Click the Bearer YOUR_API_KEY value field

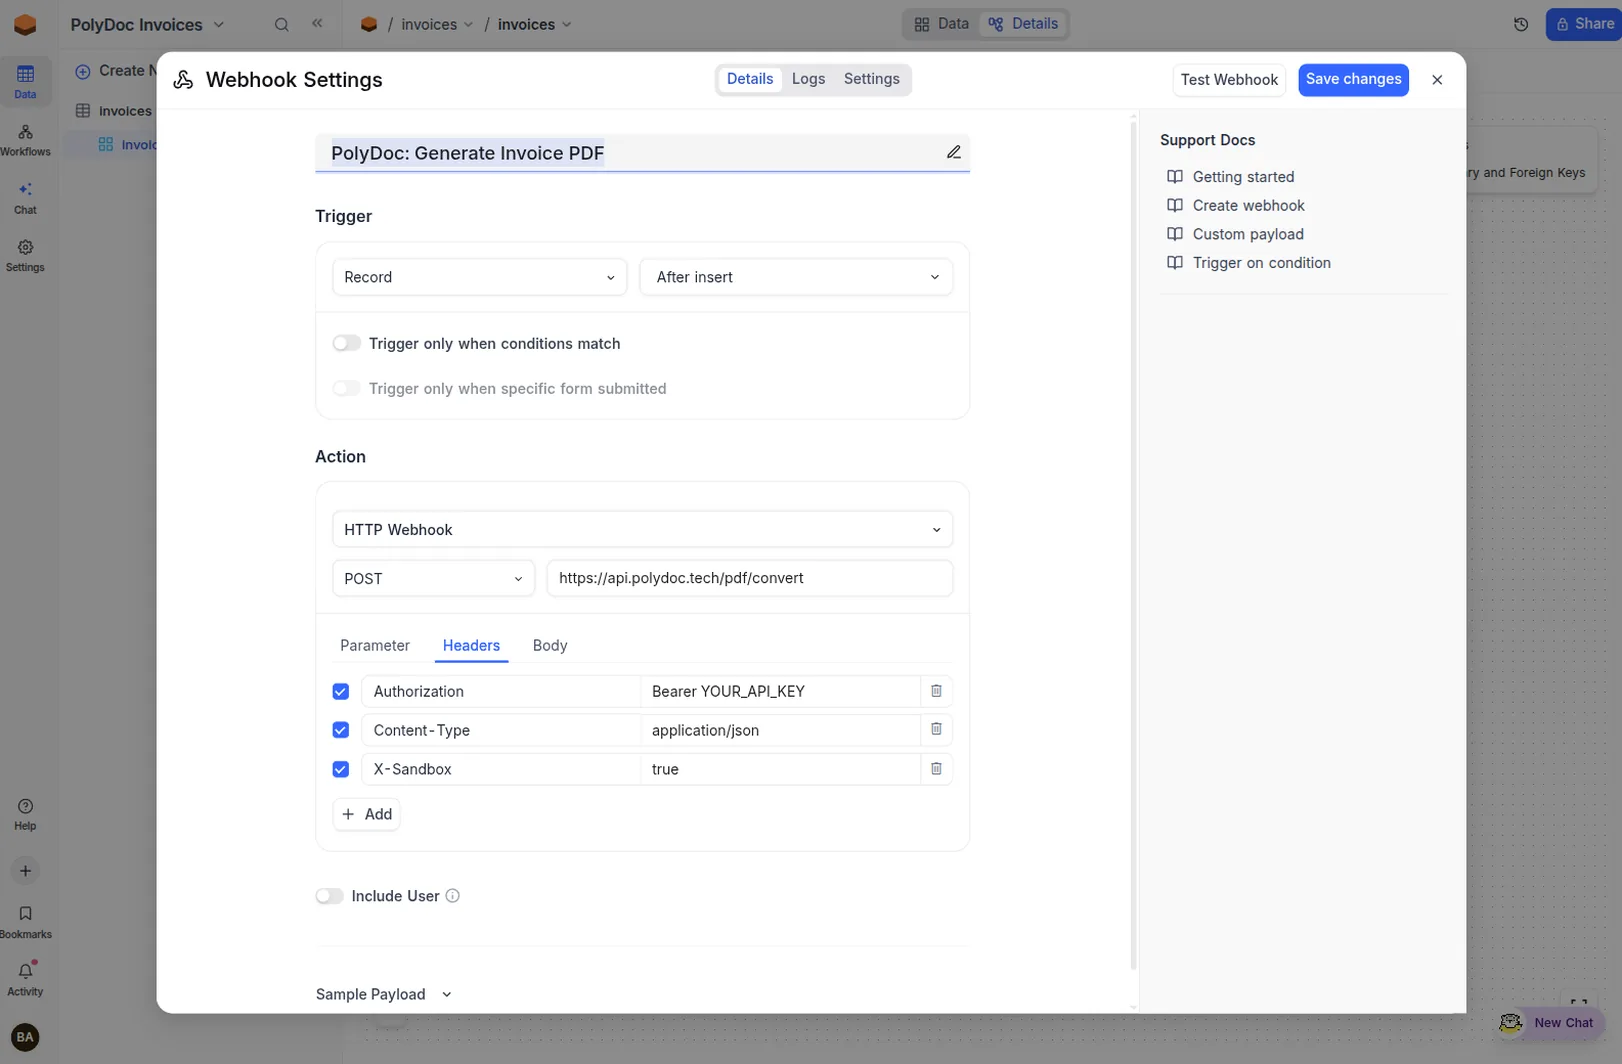[780, 691]
